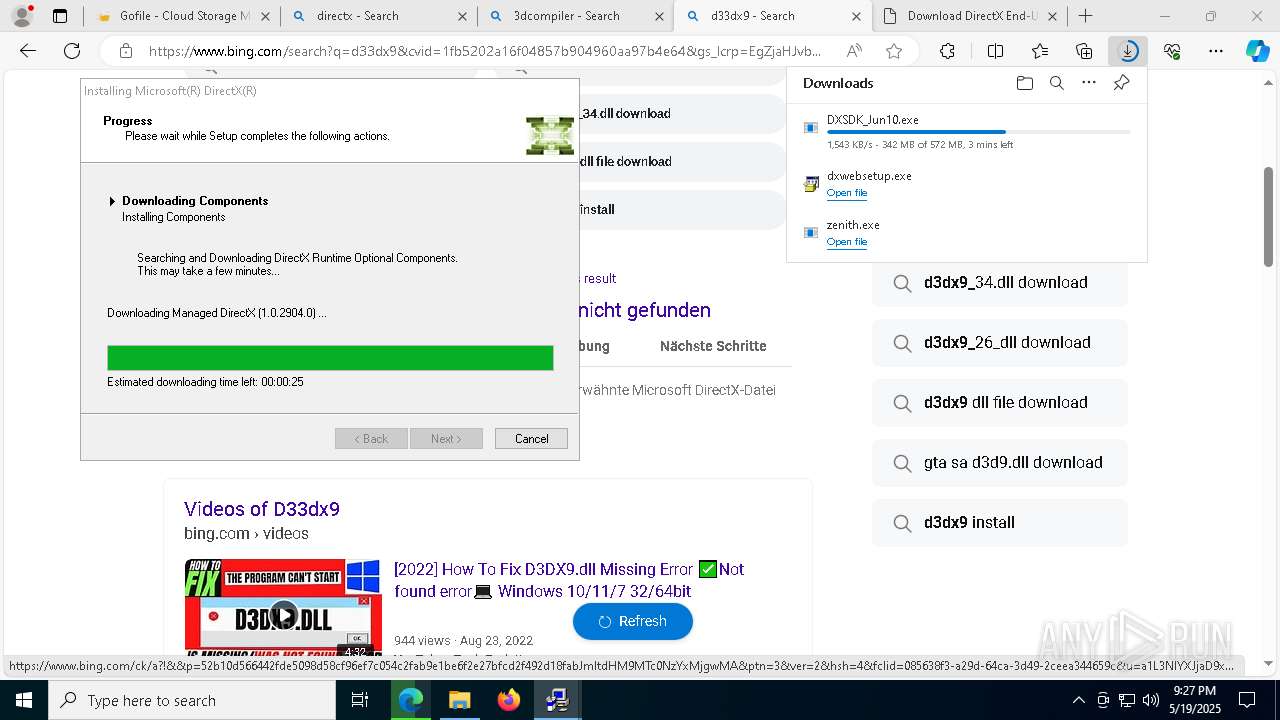The width and height of the screenshot is (1280, 720).
Task: Select the zenith.exe entry name
Action: tap(853, 225)
